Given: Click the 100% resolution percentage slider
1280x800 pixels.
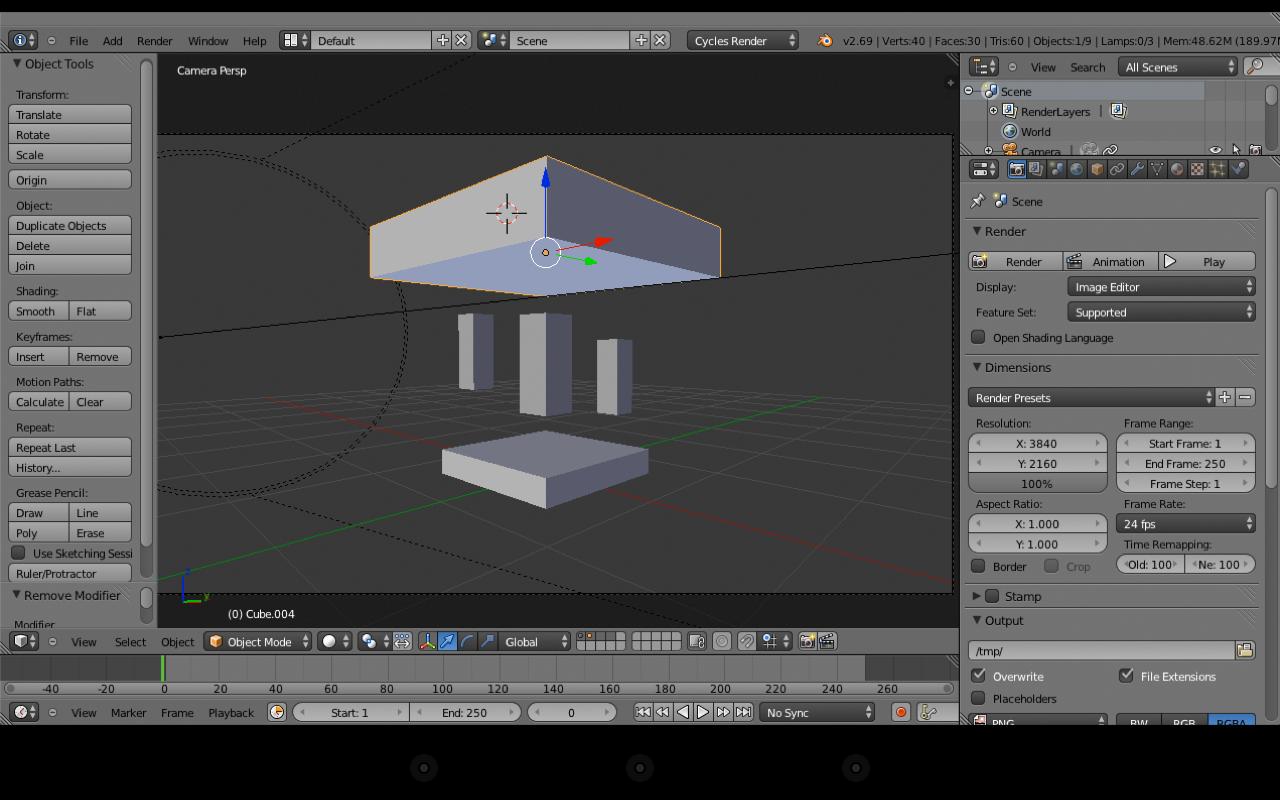Looking at the screenshot, I should (x=1037, y=484).
